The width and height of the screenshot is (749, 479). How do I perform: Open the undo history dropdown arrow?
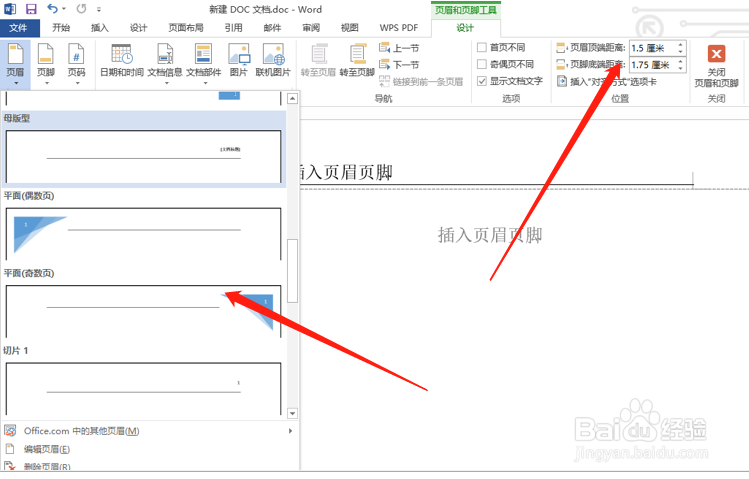click(x=64, y=9)
